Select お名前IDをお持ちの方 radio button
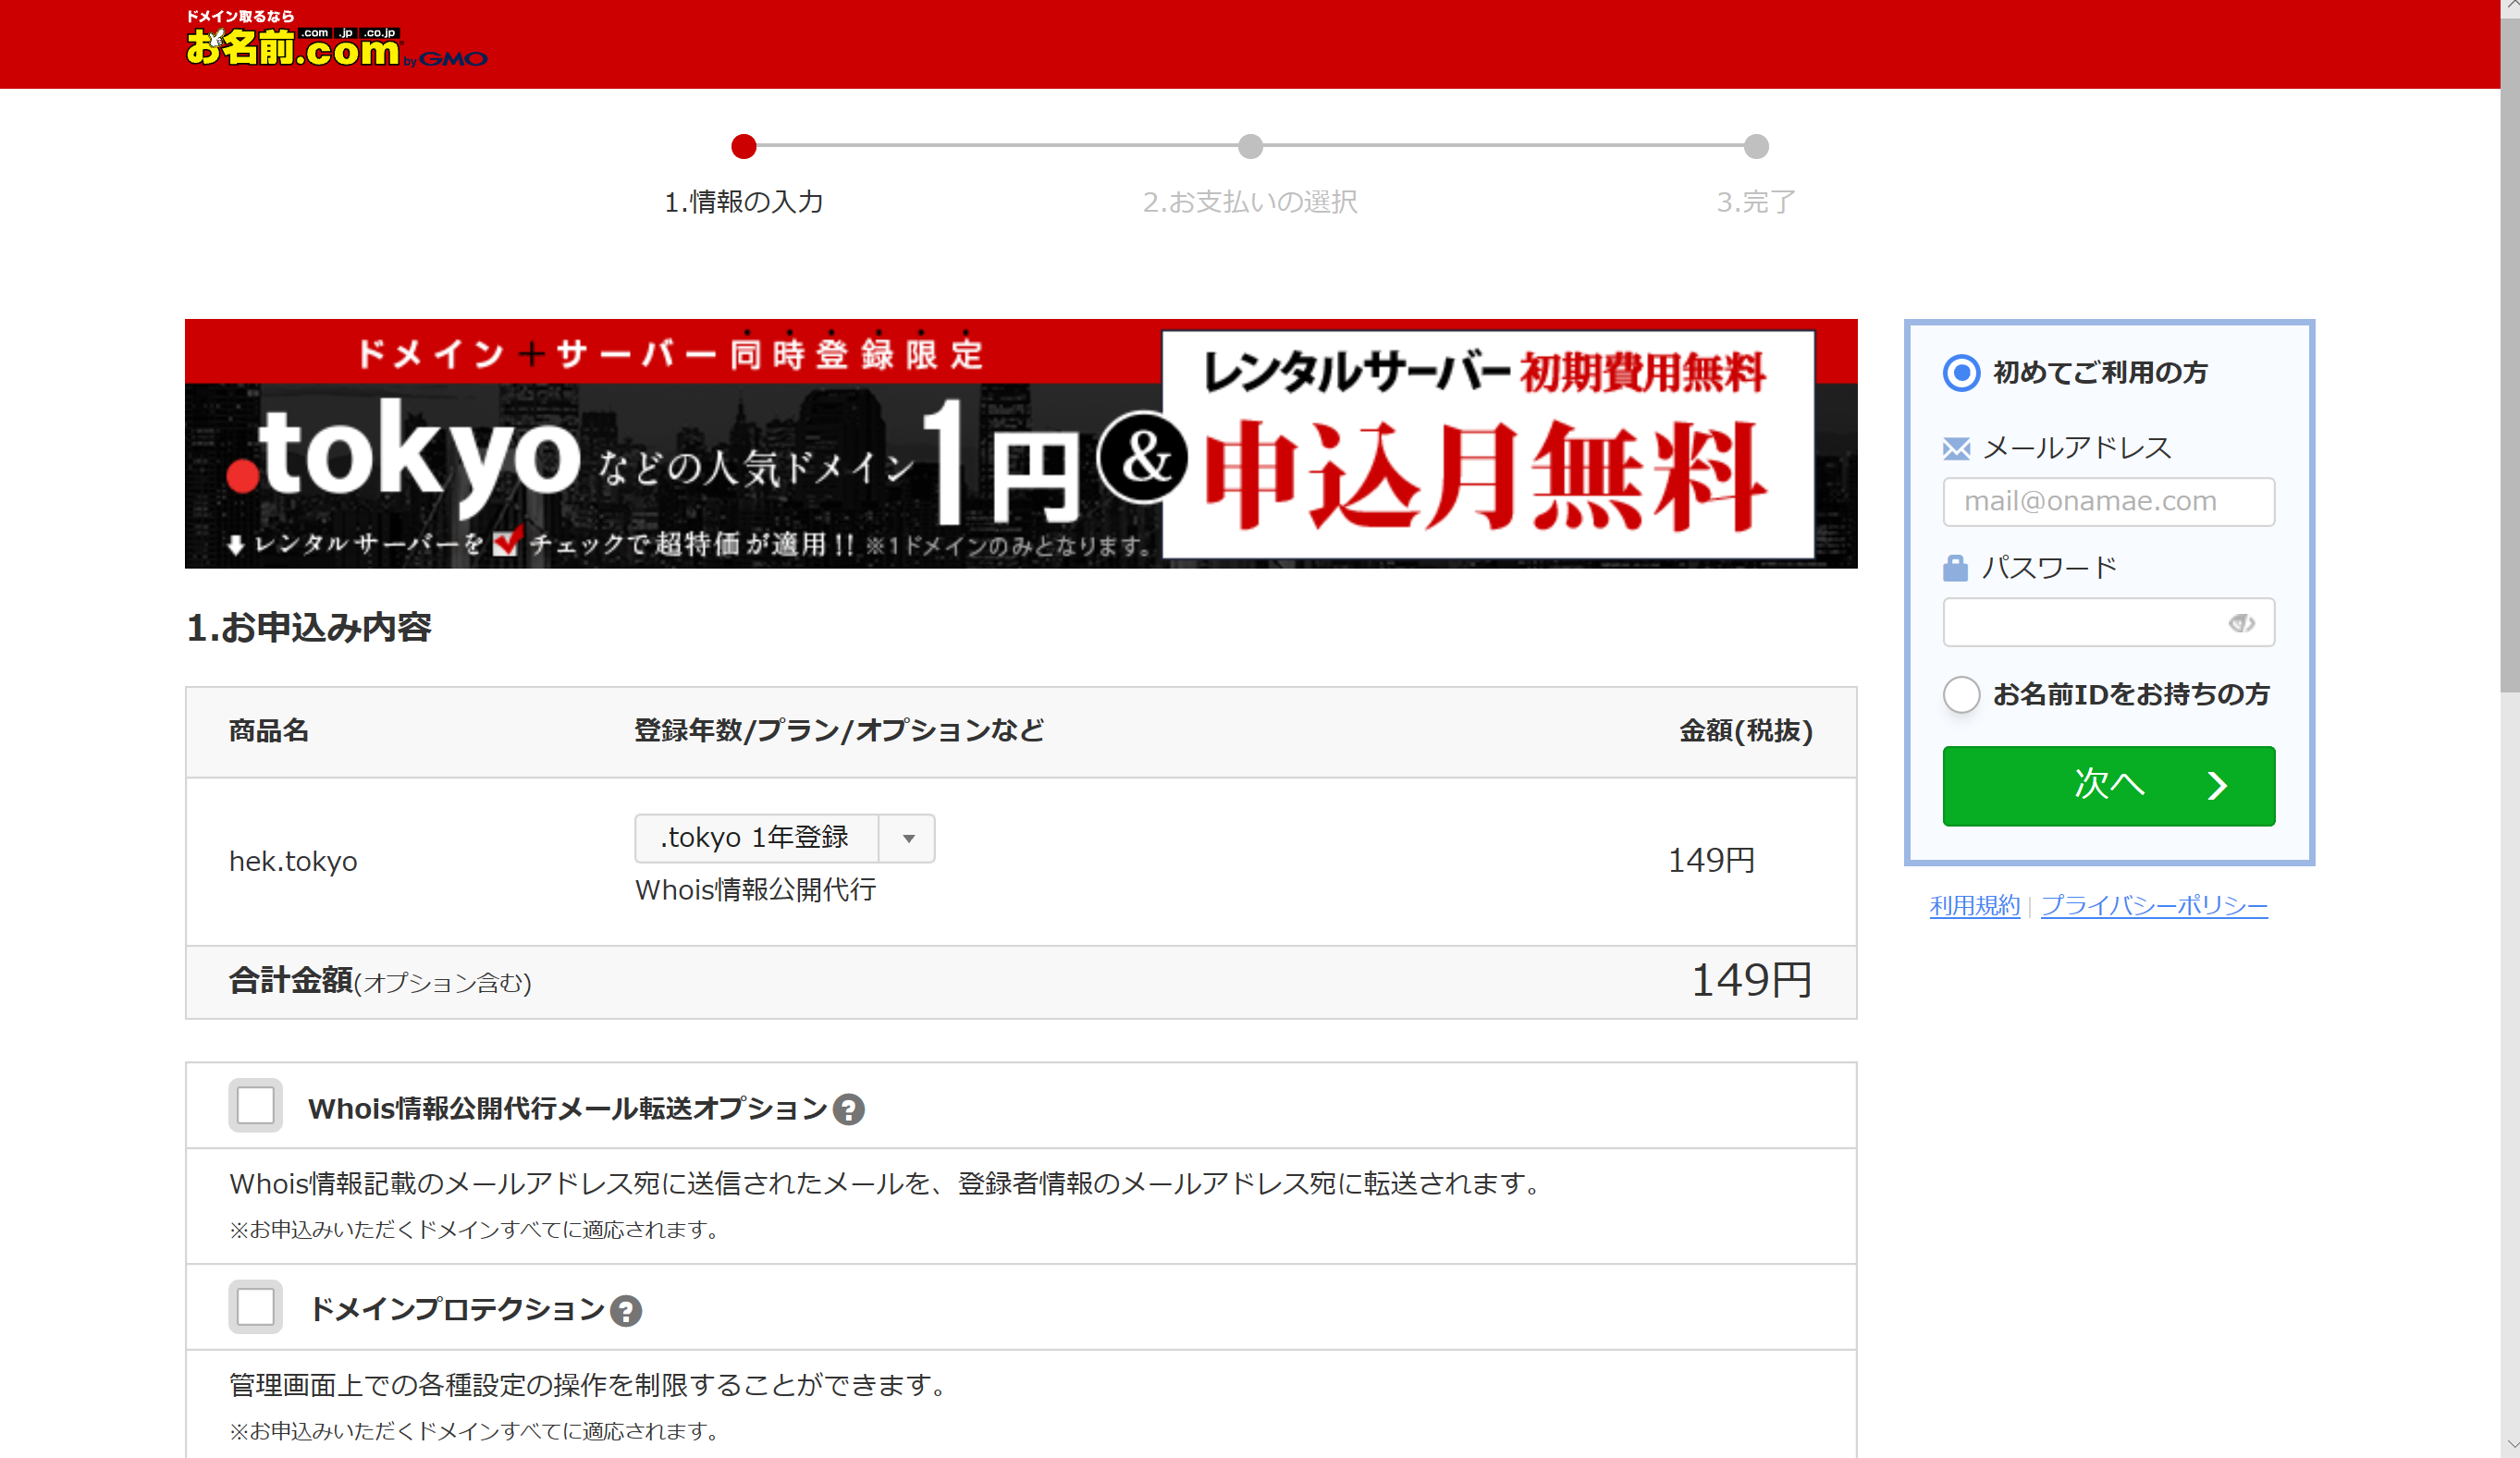 1961,694
